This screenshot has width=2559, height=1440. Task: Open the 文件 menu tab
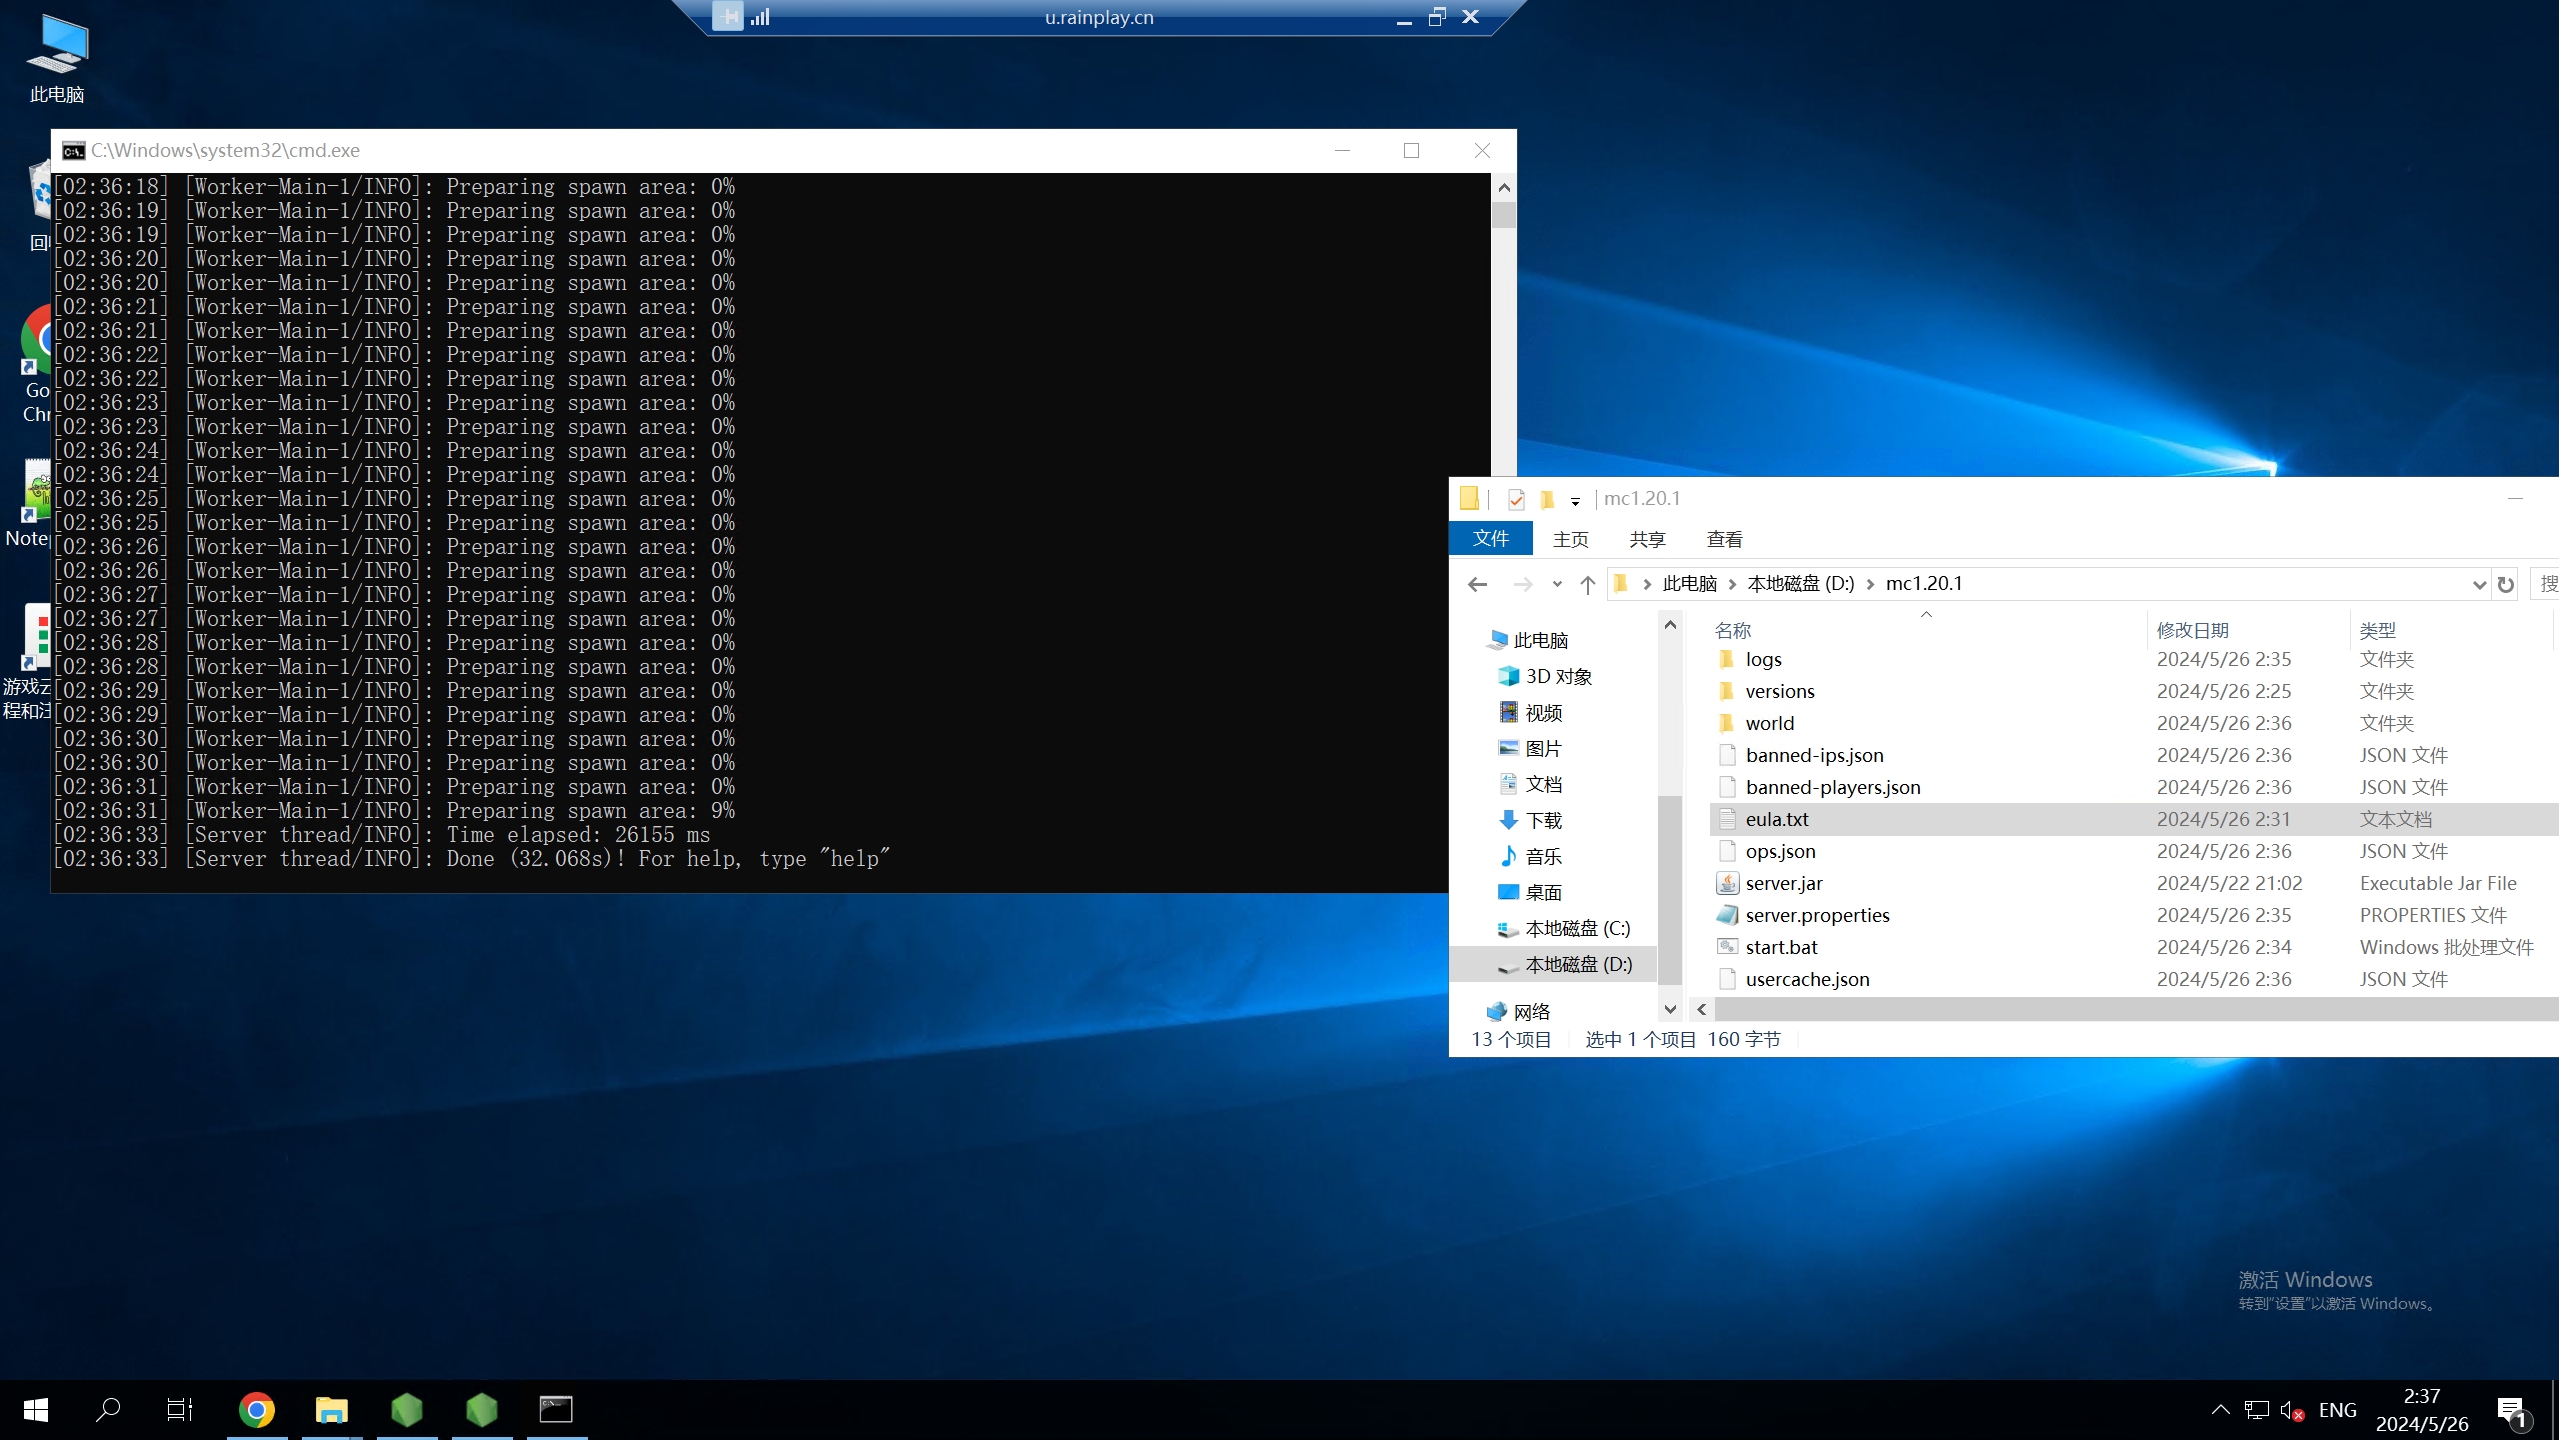(1490, 539)
